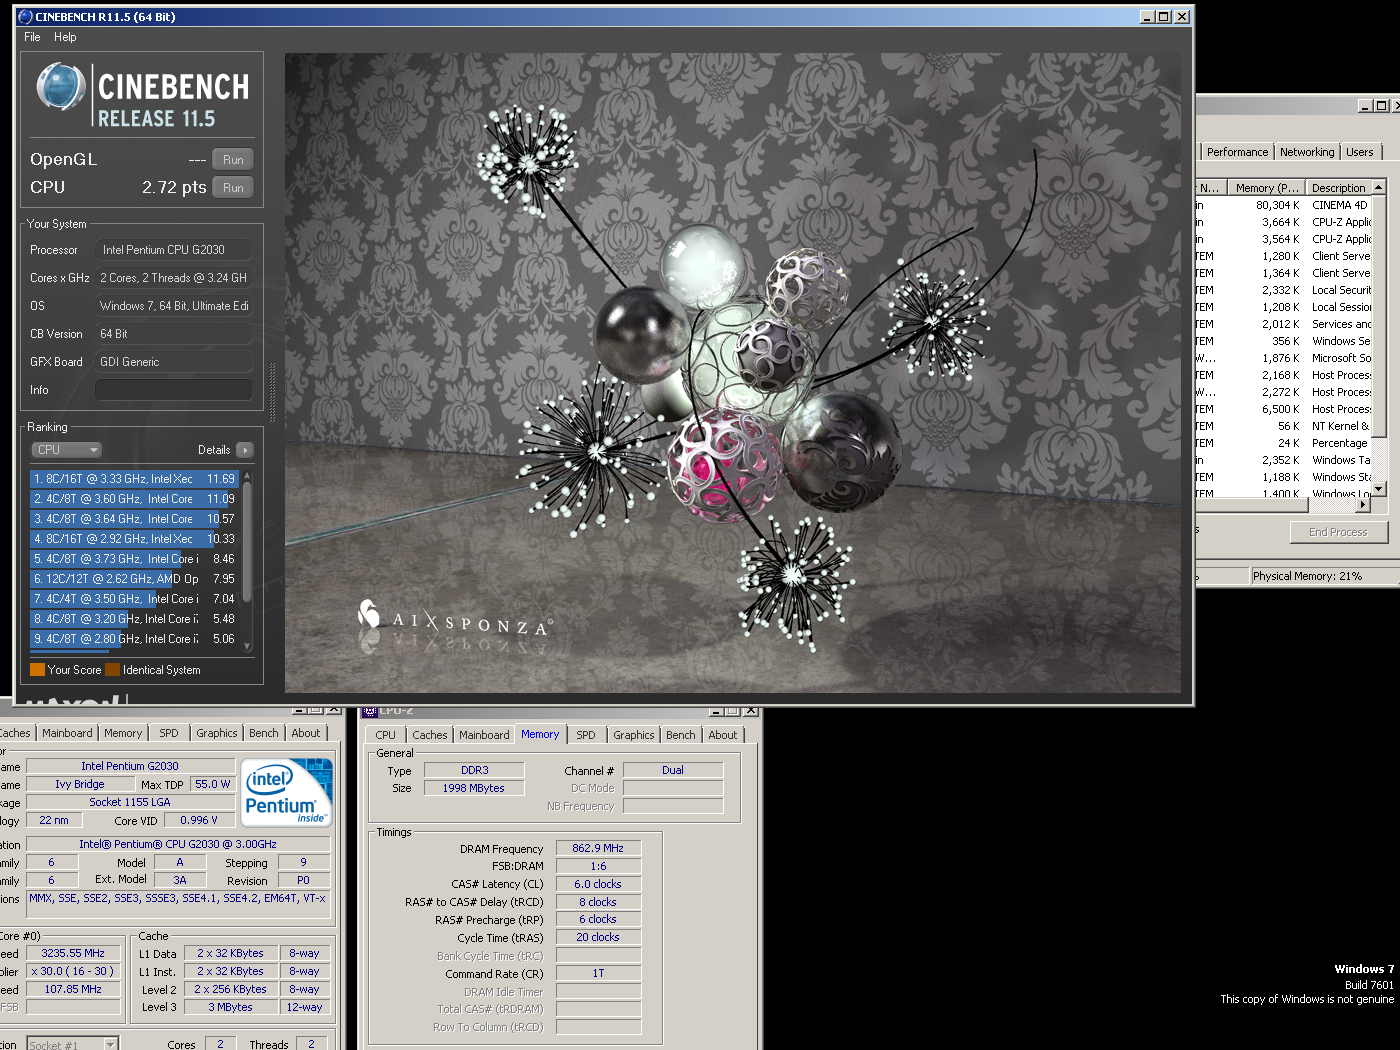Click the right CPU-Z title bar icon
1400x1050 pixels.
click(x=370, y=711)
